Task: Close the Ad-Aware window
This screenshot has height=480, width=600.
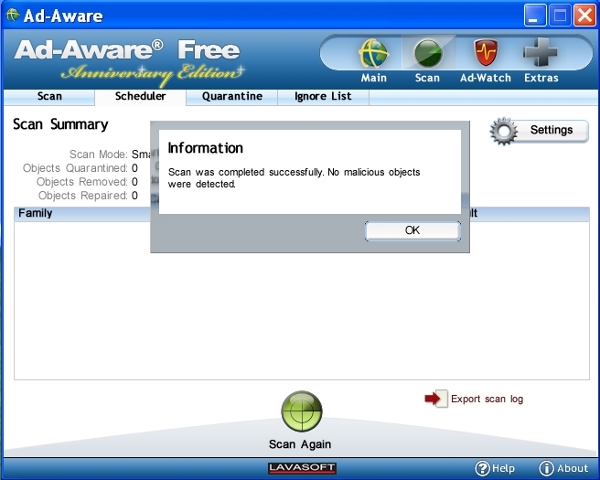Action: click(585, 15)
